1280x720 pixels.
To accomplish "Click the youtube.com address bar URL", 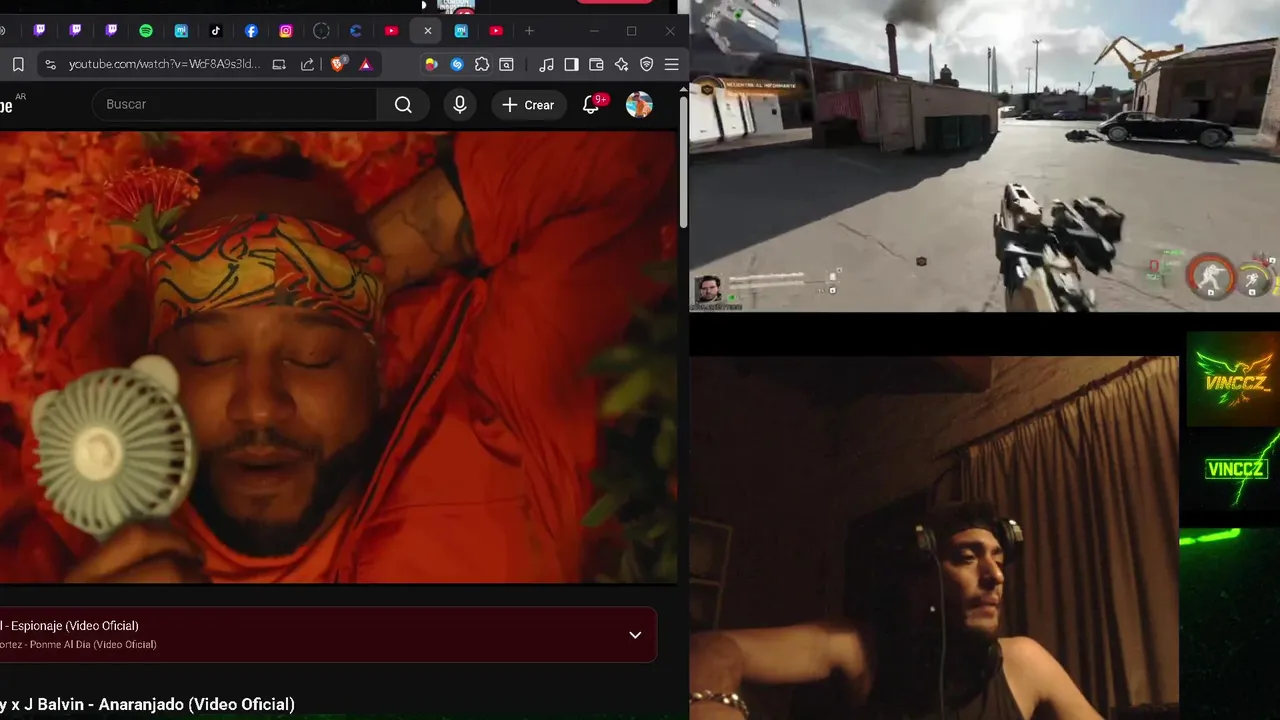I will coord(164,64).
